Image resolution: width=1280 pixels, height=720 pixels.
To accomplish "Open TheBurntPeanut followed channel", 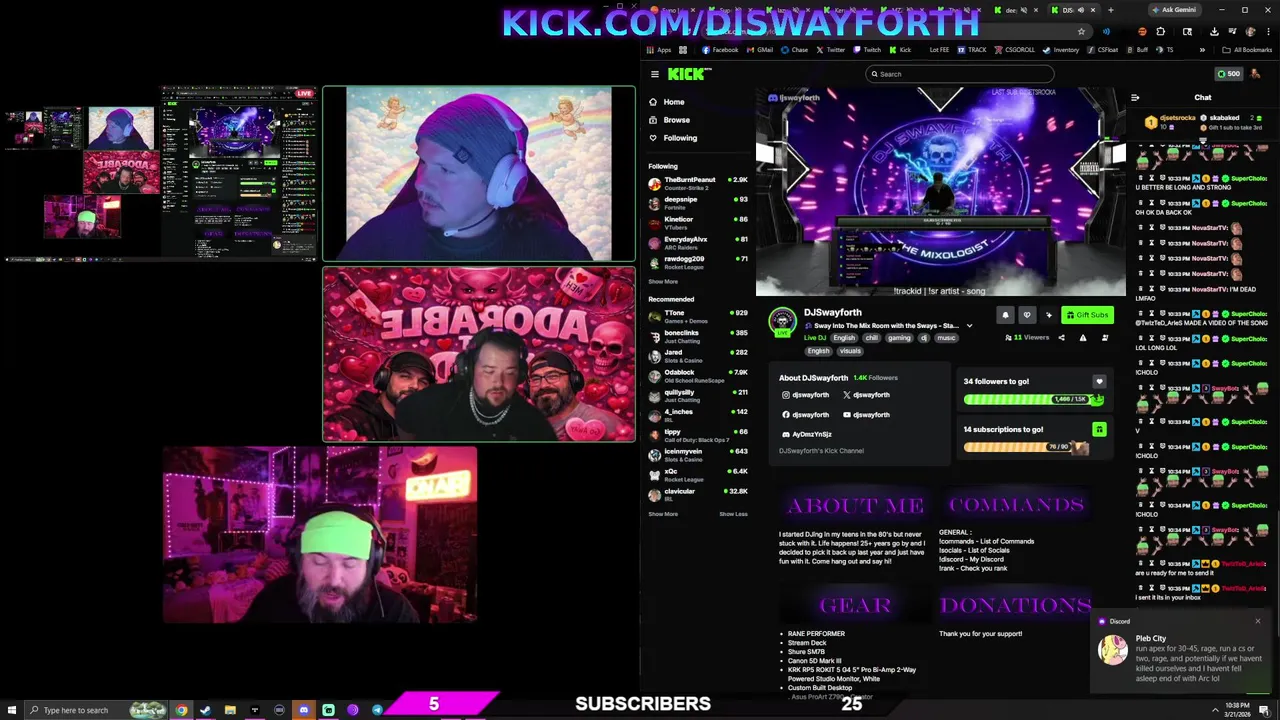I will tap(698, 183).
